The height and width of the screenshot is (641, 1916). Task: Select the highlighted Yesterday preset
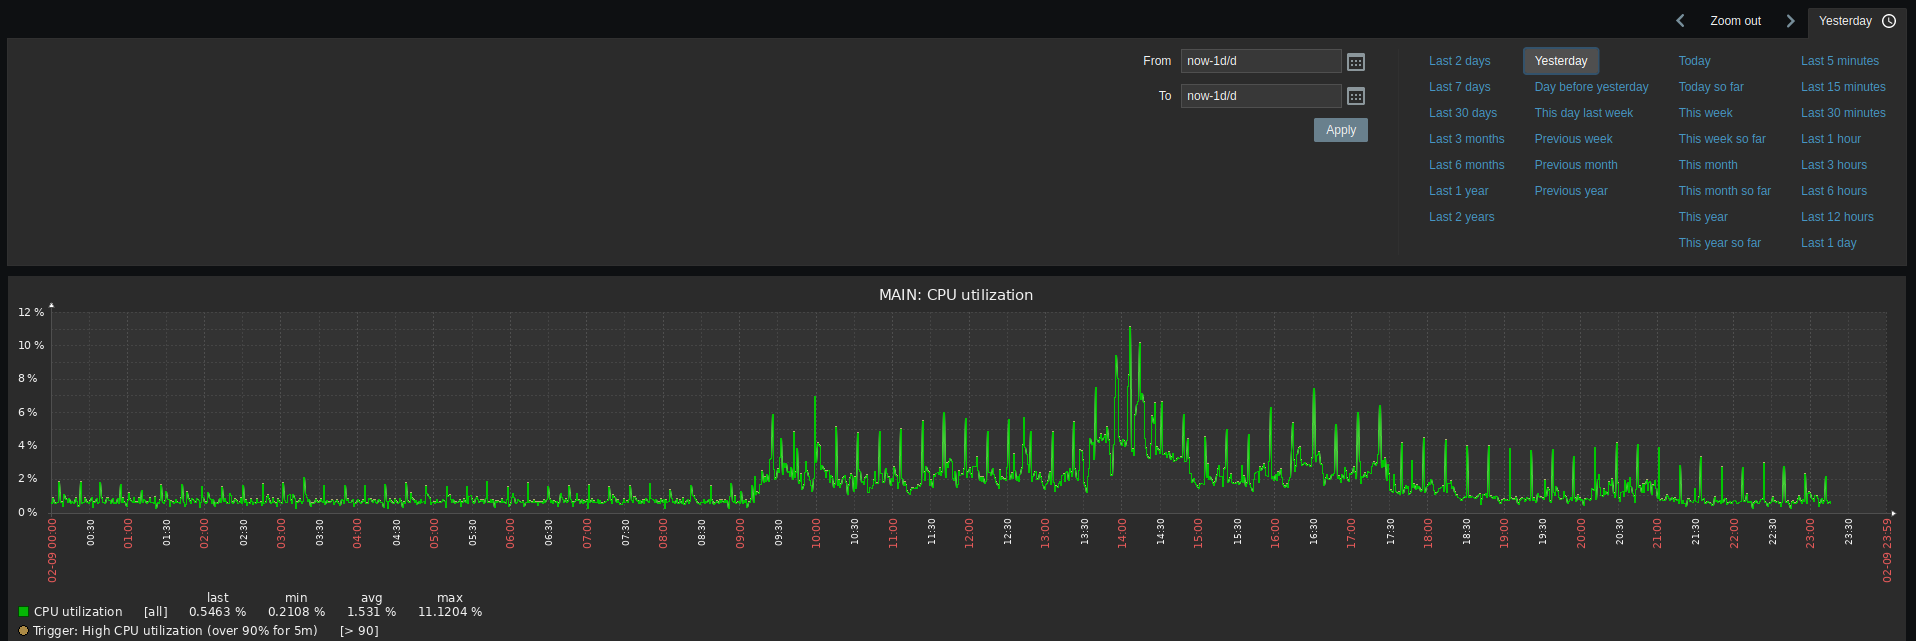tap(1560, 61)
